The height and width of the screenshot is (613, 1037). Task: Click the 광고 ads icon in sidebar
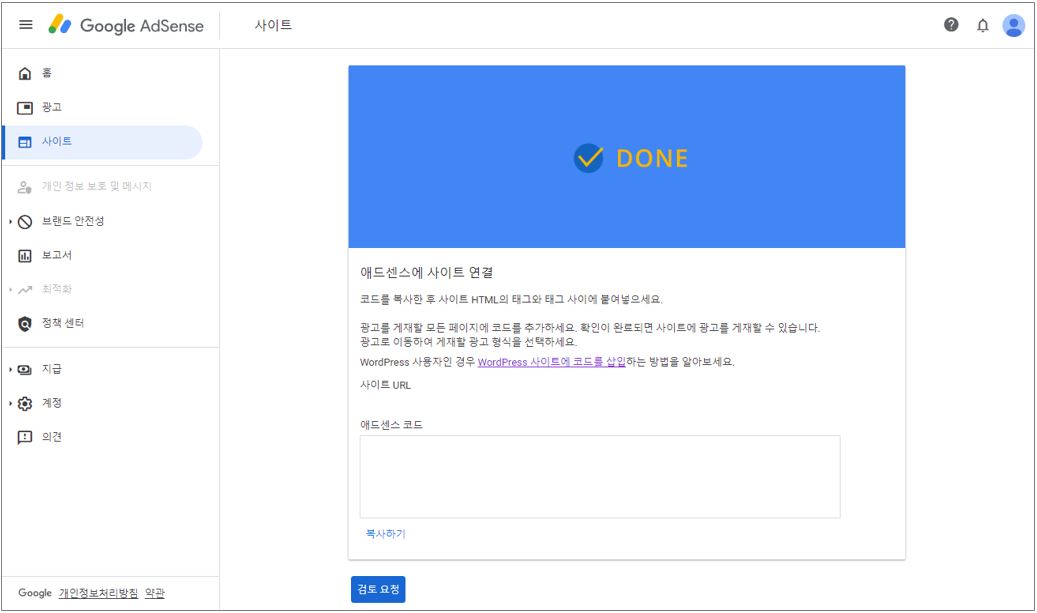pos(26,108)
